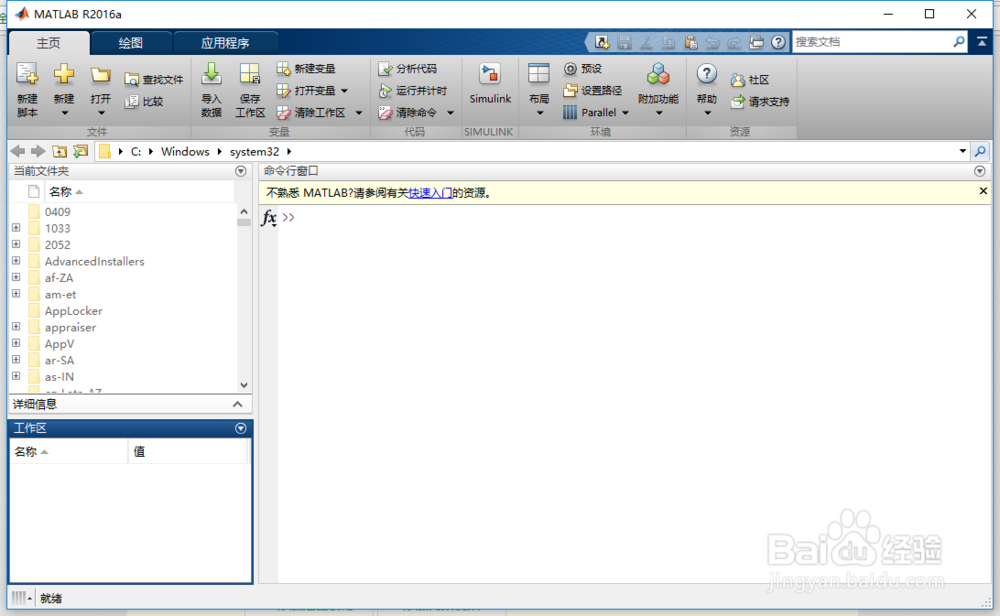Switch to the Home (主页) tab
Image resolution: width=1000 pixels, height=616 pixels.
tap(48, 43)
